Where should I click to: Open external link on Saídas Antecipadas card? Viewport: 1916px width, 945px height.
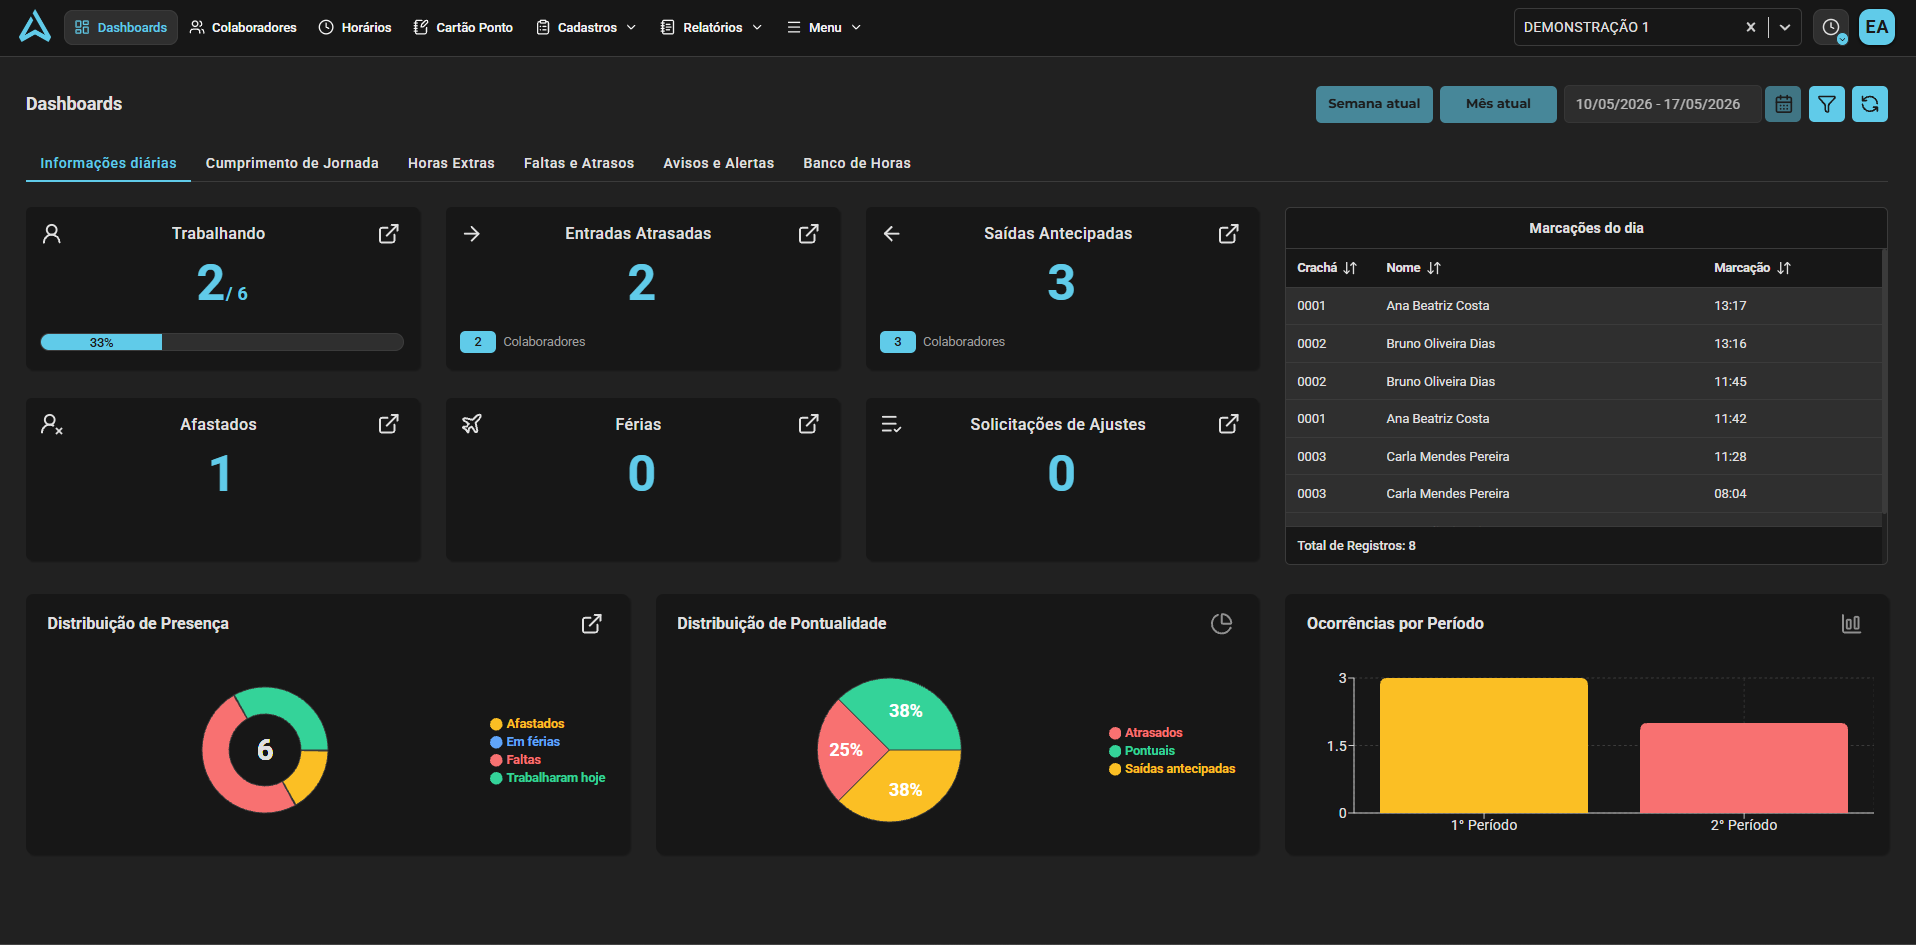coord(1229,234)
